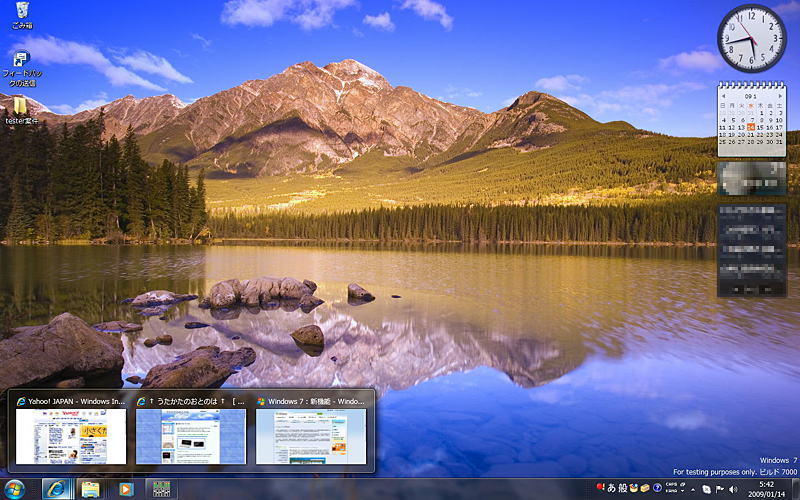Open Windows Explorer folder from taskbar
The image size is (800, 500).
pos(90,488)
